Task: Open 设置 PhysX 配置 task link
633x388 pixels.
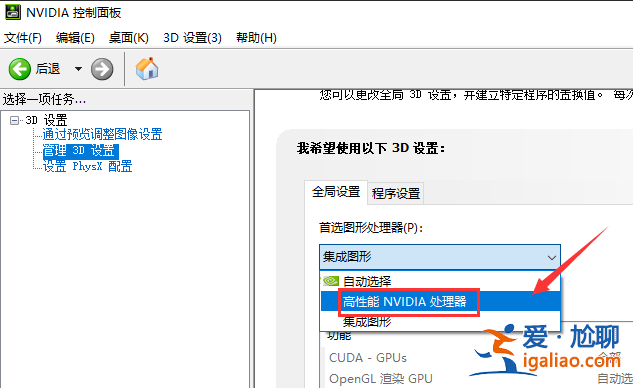Action: (x=88, y=166)
